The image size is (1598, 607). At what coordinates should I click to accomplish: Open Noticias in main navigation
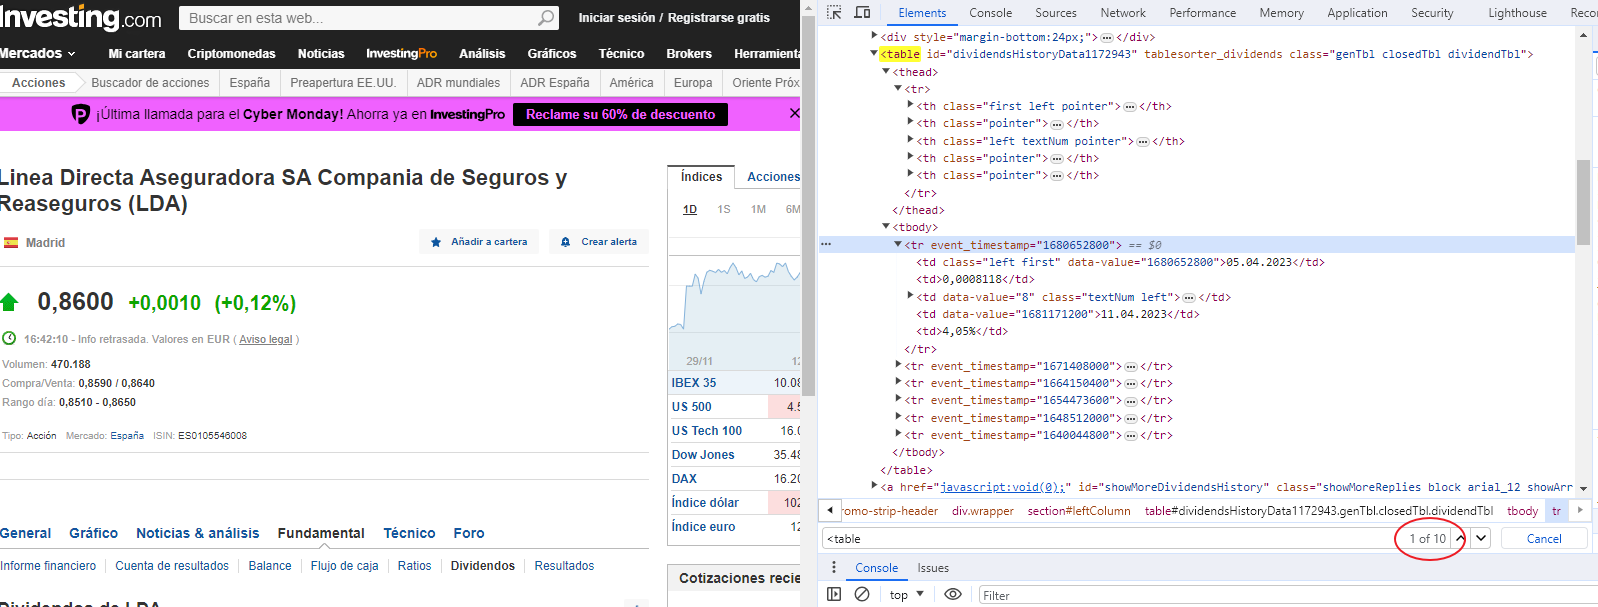click(321, 54)
